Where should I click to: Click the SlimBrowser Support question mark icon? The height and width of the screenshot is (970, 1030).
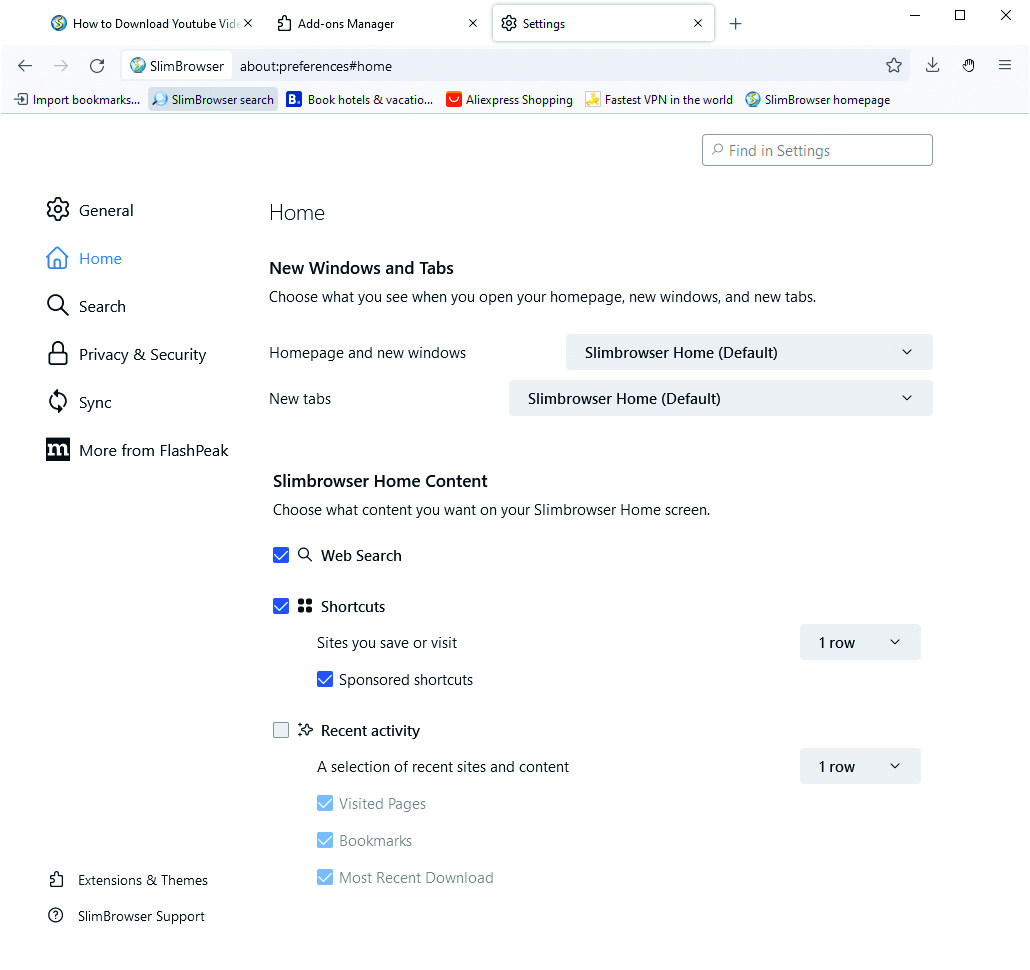pyautogui.click(x=56, y=915)
